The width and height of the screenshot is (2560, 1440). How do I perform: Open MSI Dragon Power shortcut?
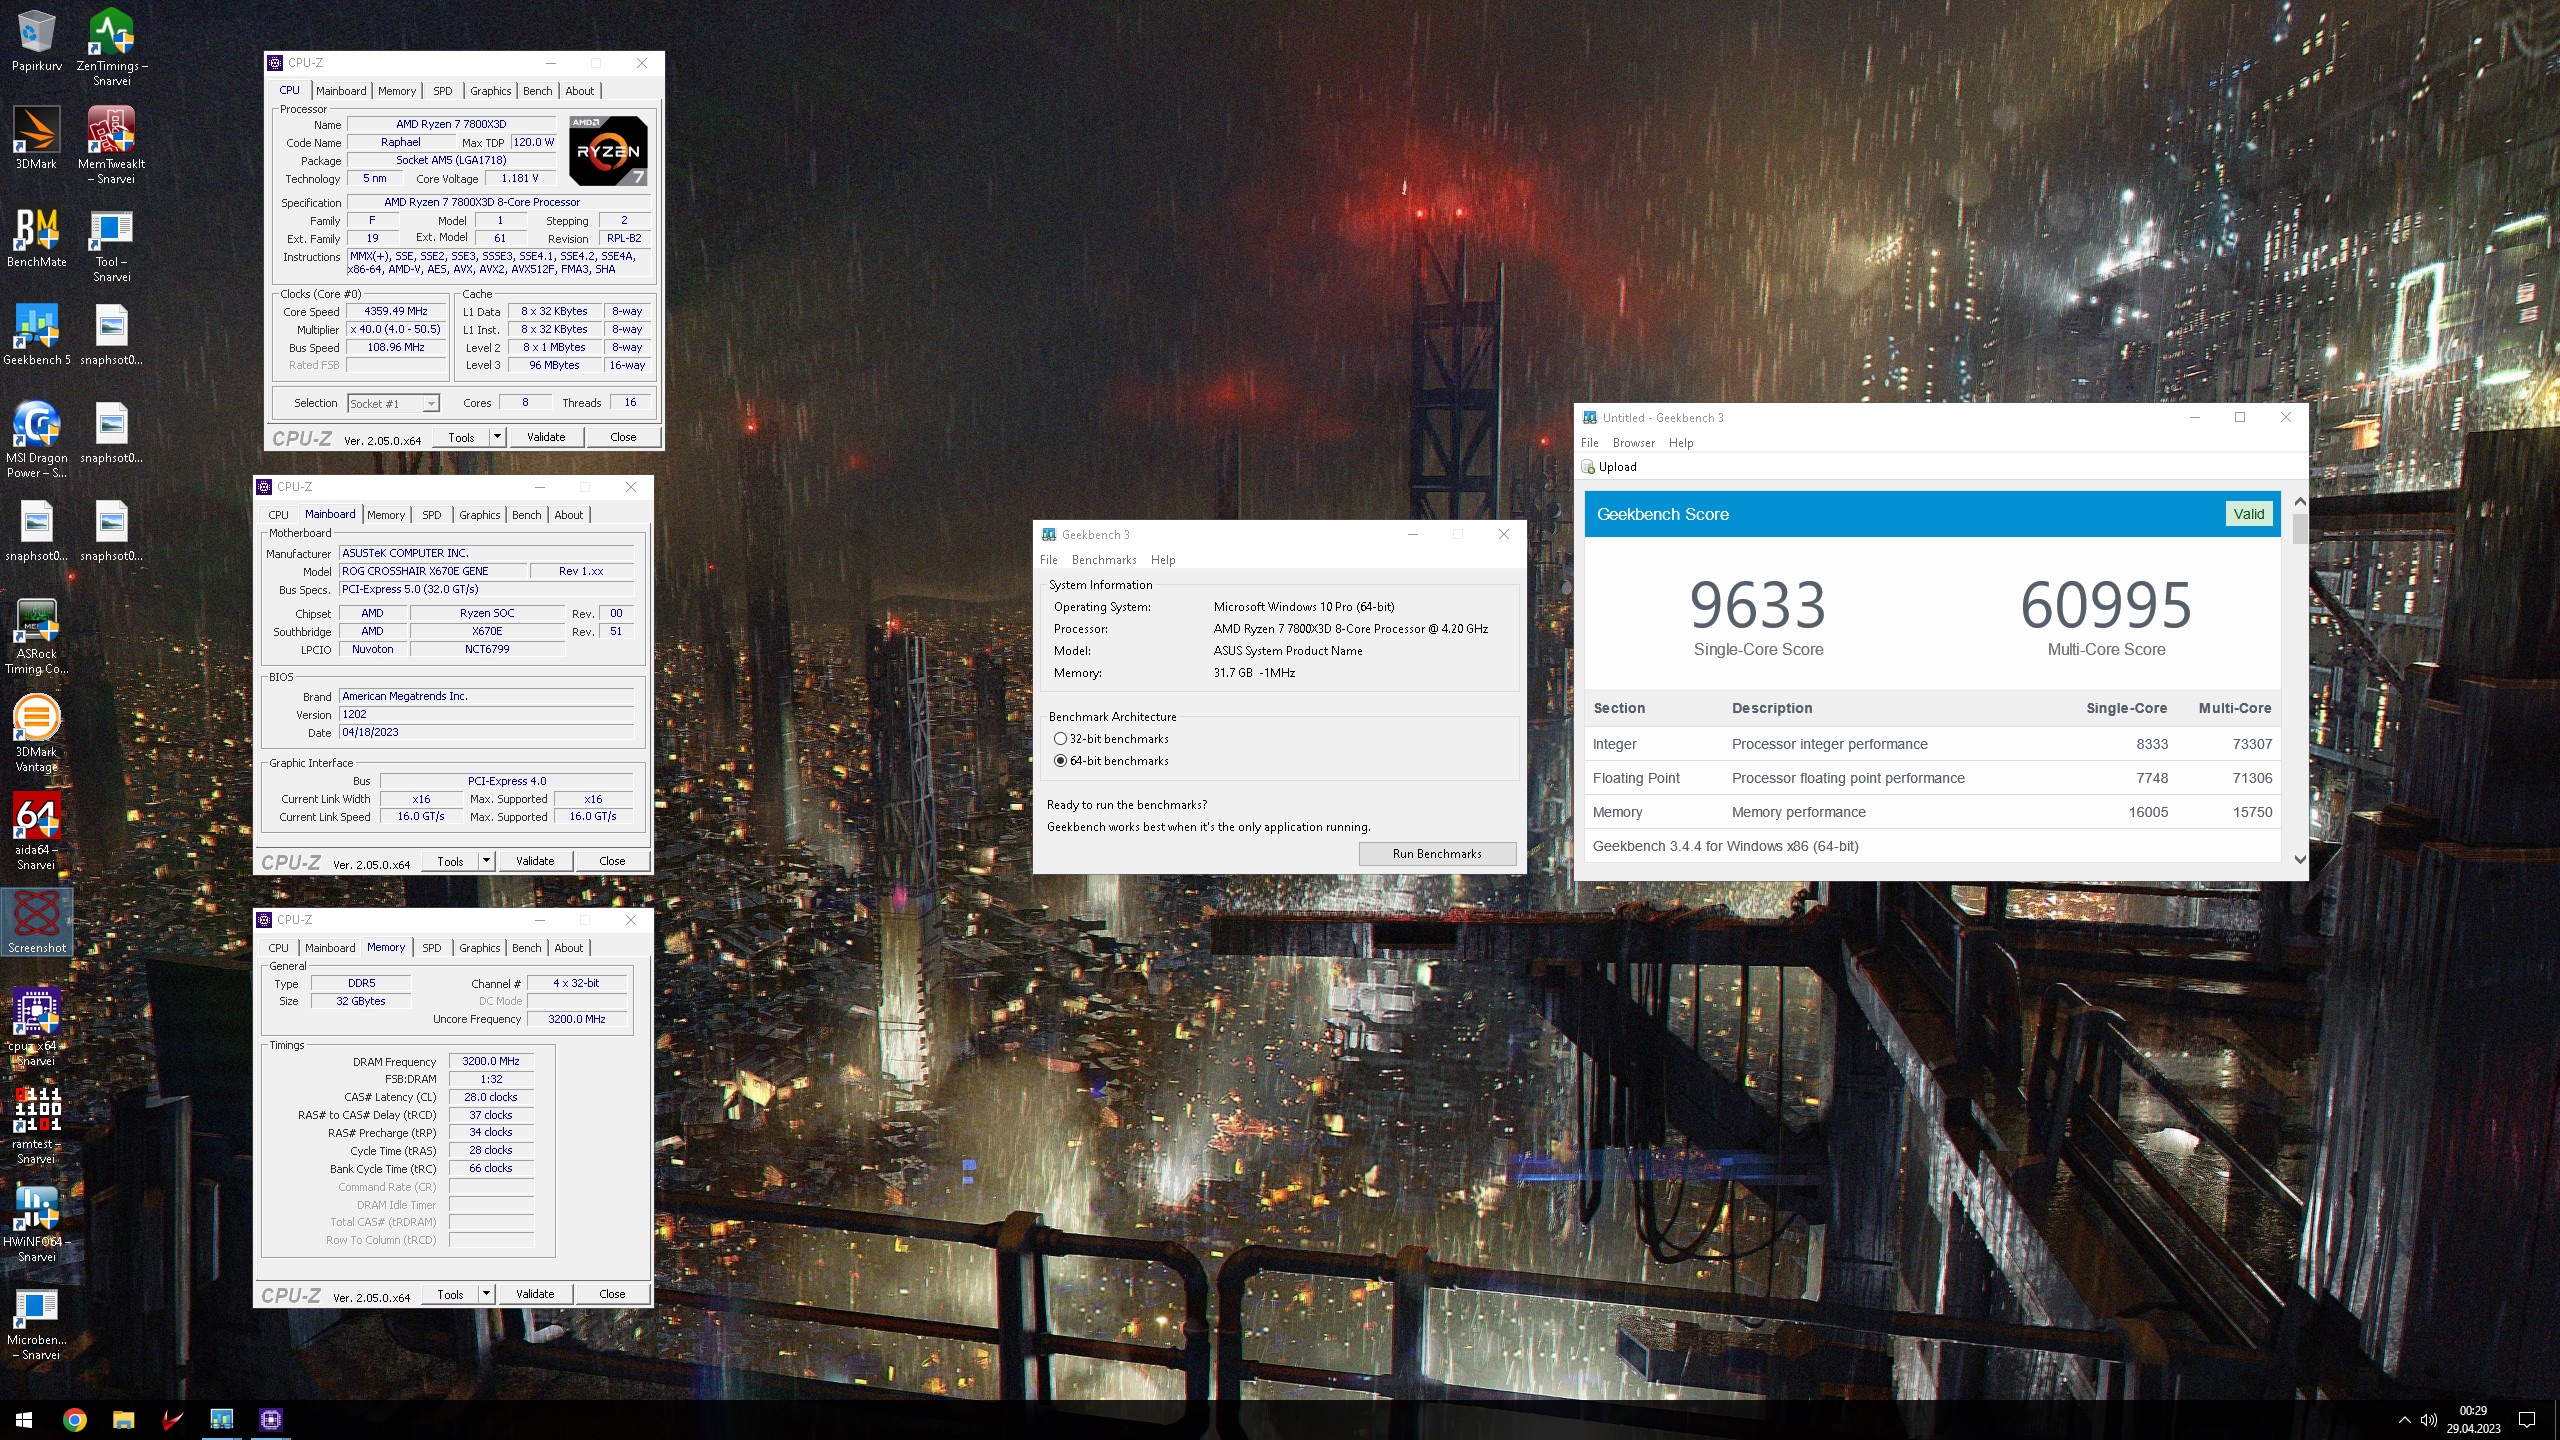tap(36, 440)
